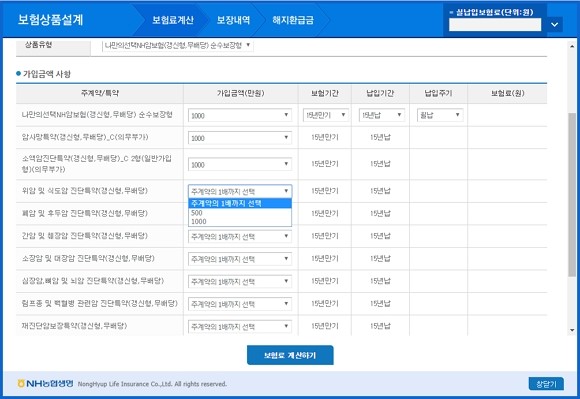Open 가입금액 dropdown for 암사망특약 row
The width and height of the screenshot is (580, 399).
(x=240, y=138)
